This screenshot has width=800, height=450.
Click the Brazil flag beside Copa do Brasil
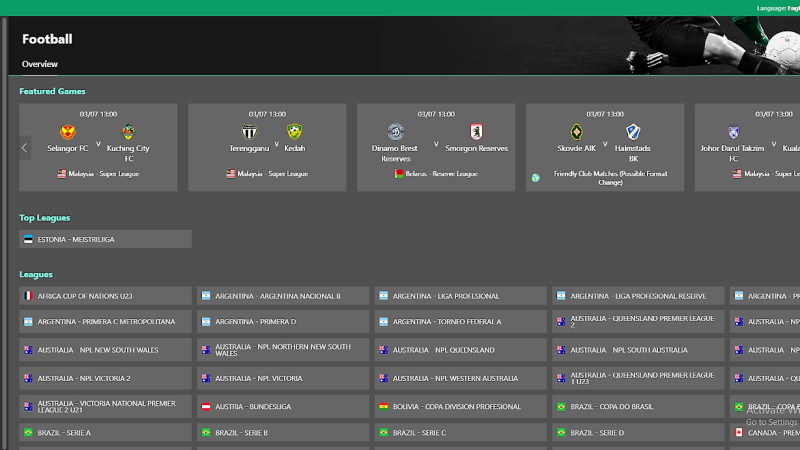tap(561, 407)
